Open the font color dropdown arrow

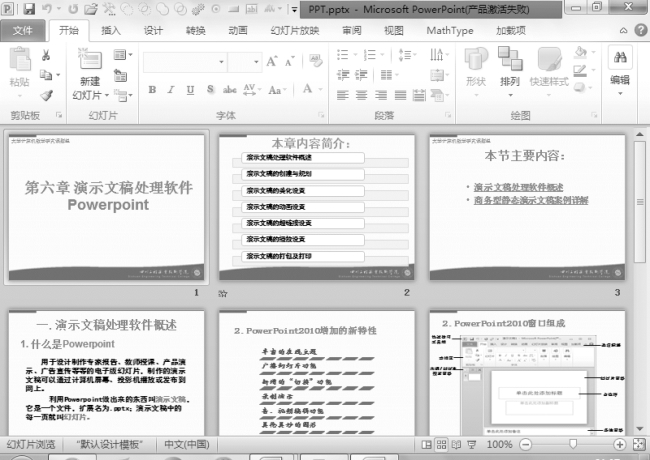[320, 89]
